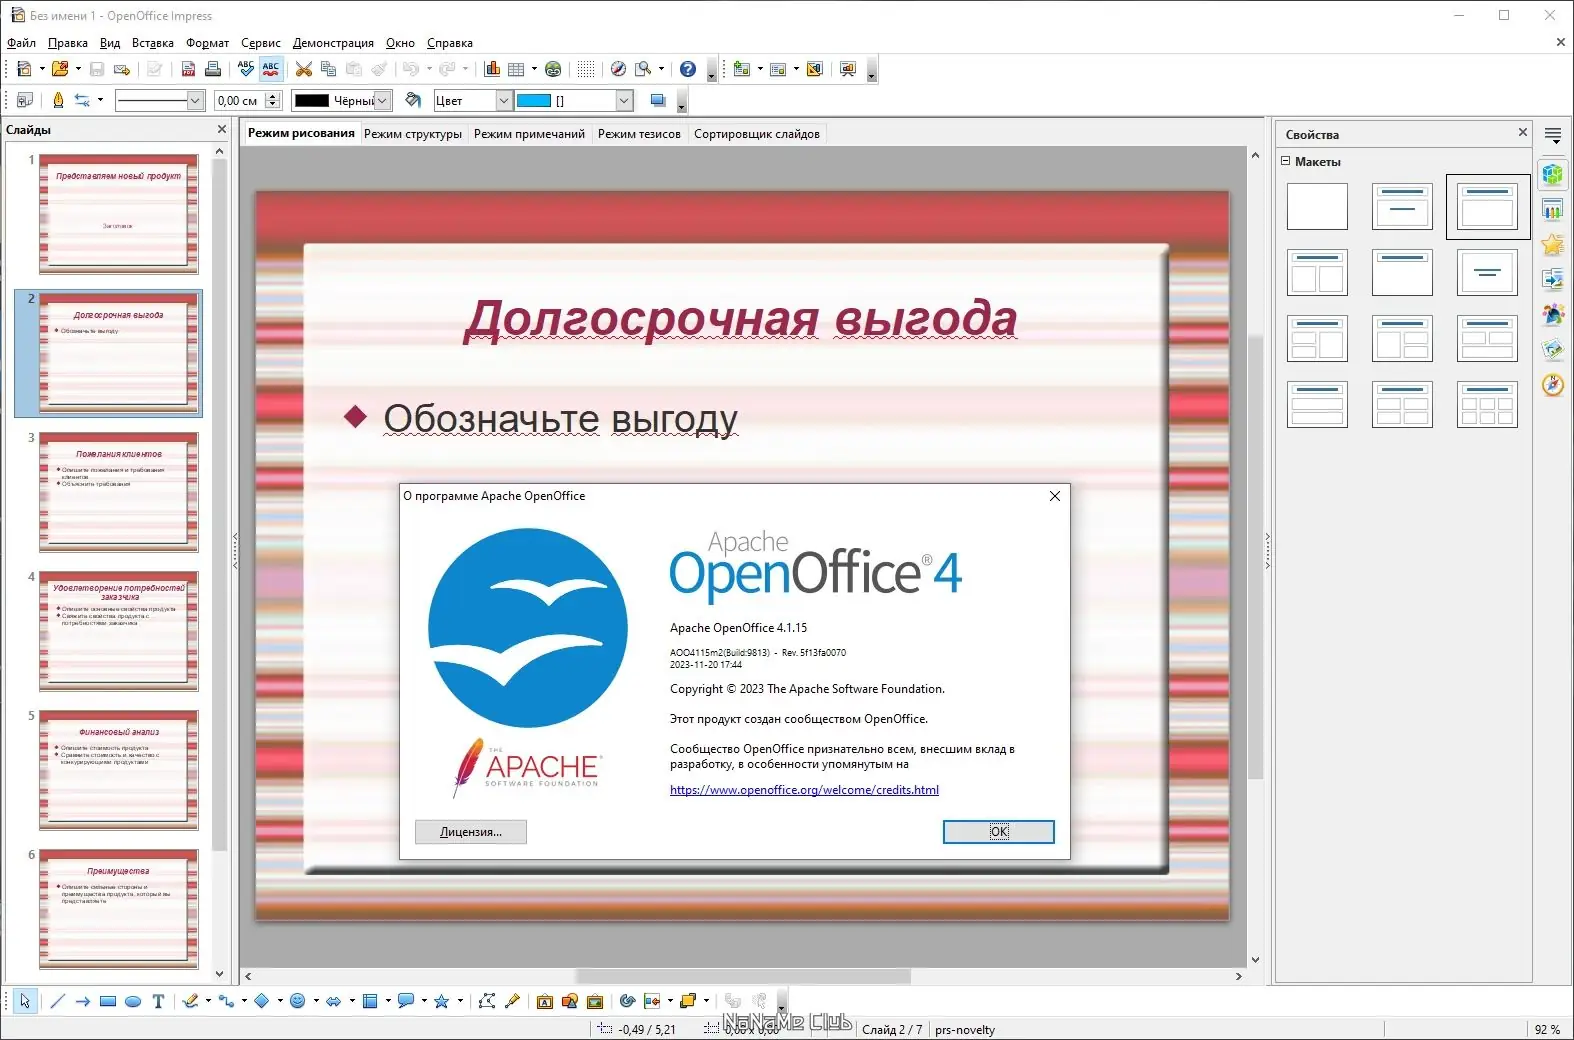Click the blue fill color swatch
Image resolution: width=1574 pixels, height=1040 pixels.
[x=534, y=100]
